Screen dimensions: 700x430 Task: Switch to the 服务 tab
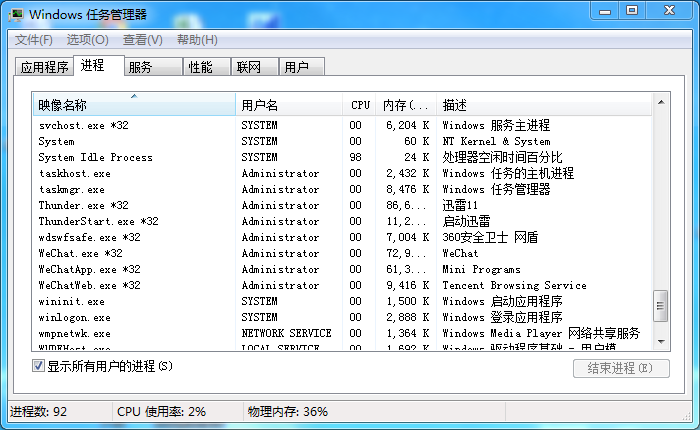140,67
